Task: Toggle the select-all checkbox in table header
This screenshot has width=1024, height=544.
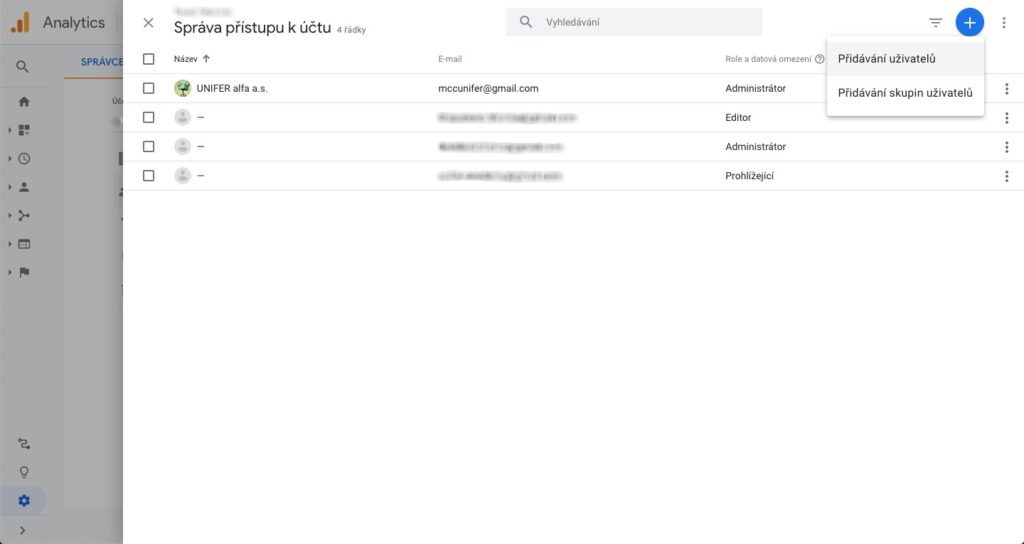Action: point(149,59)
